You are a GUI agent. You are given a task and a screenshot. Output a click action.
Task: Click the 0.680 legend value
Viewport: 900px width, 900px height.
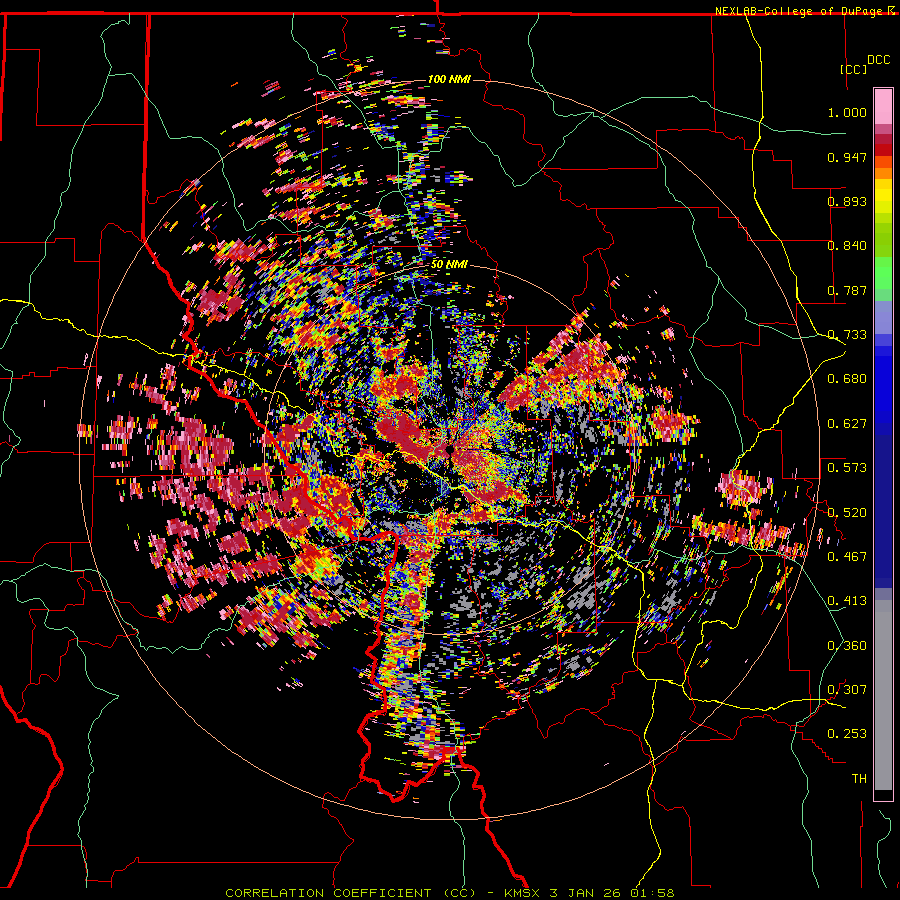(847, 379)
